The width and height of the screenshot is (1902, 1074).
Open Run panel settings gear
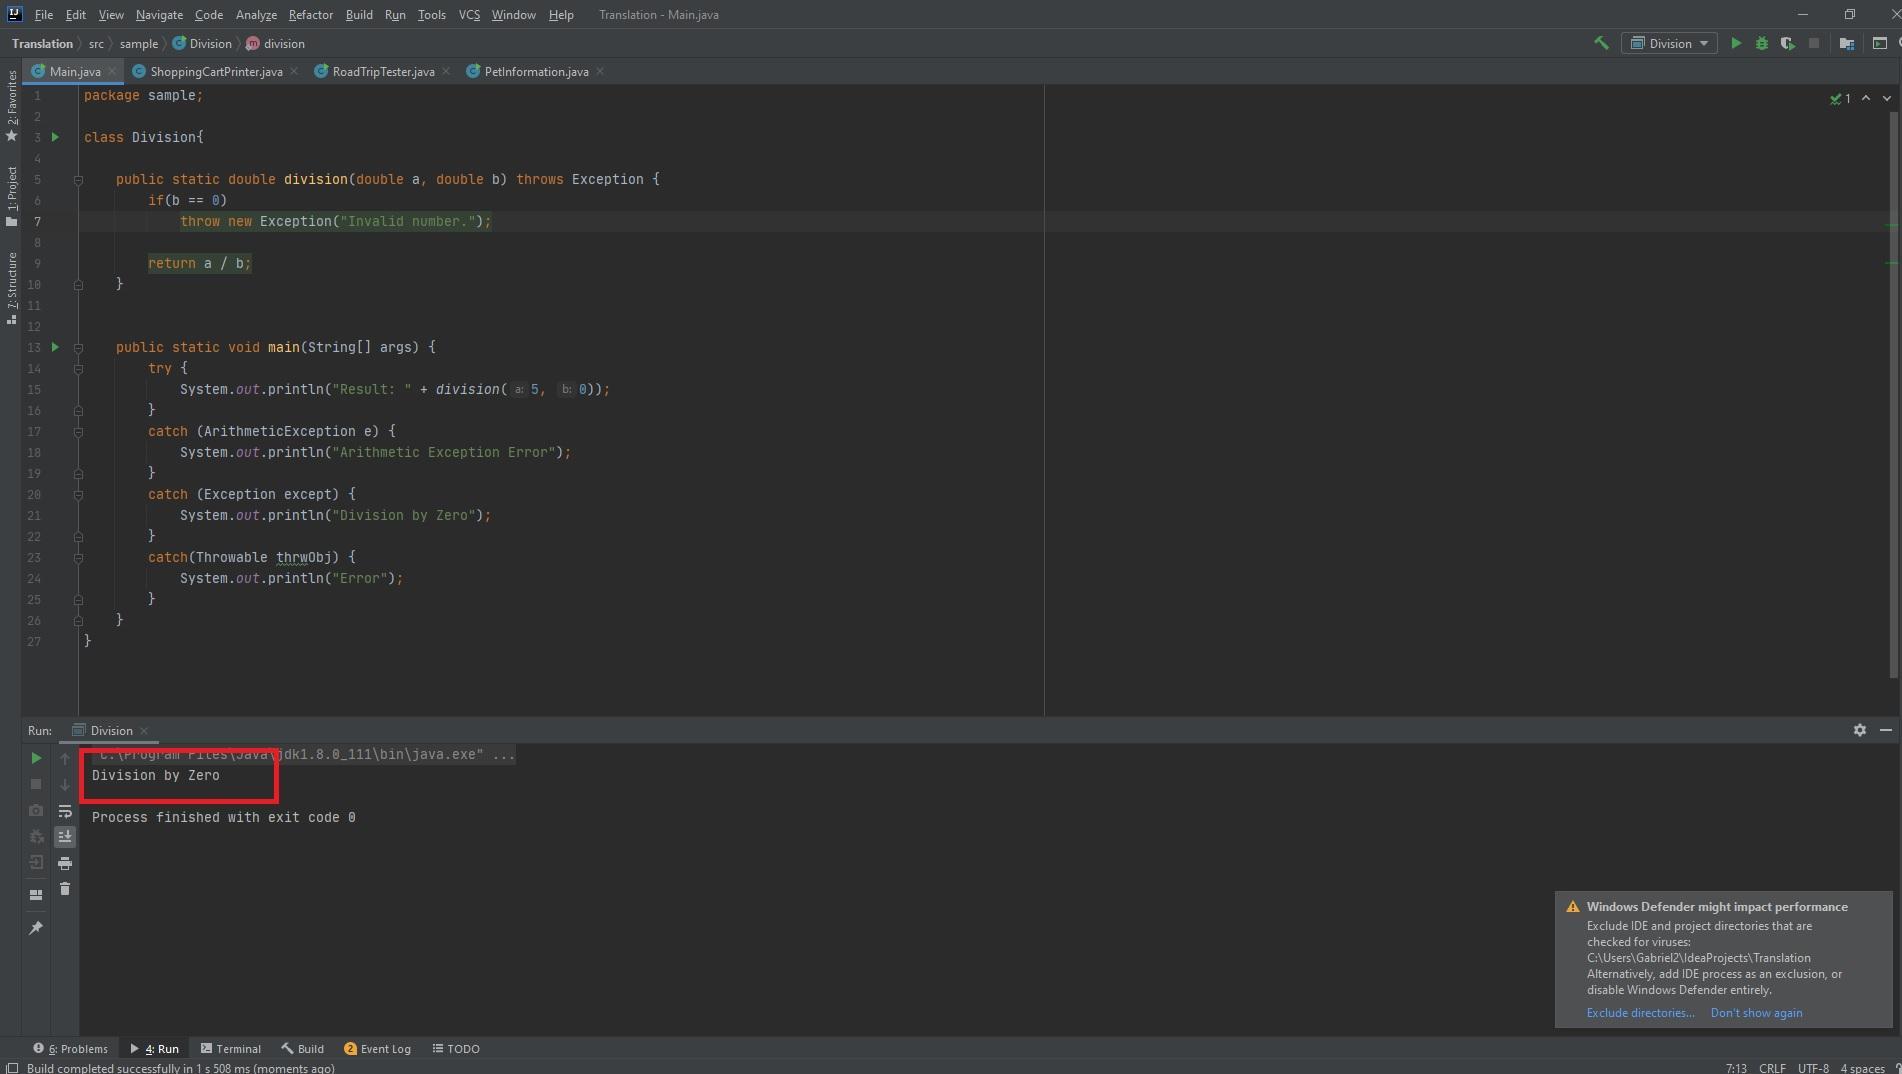[1860, 730]
